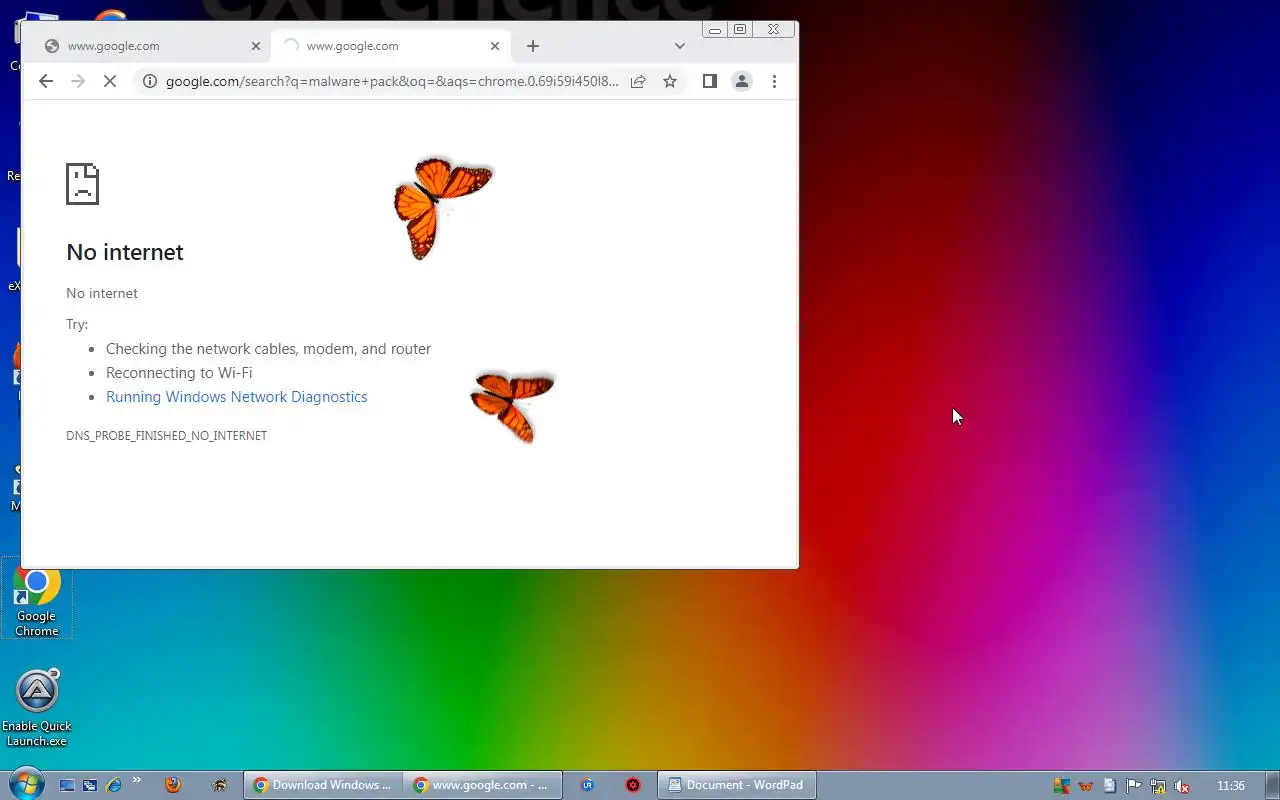This screenshot has height=800, width=1280.
Task: Select the loading www.google.com tab
Action: tap(390, 46)
